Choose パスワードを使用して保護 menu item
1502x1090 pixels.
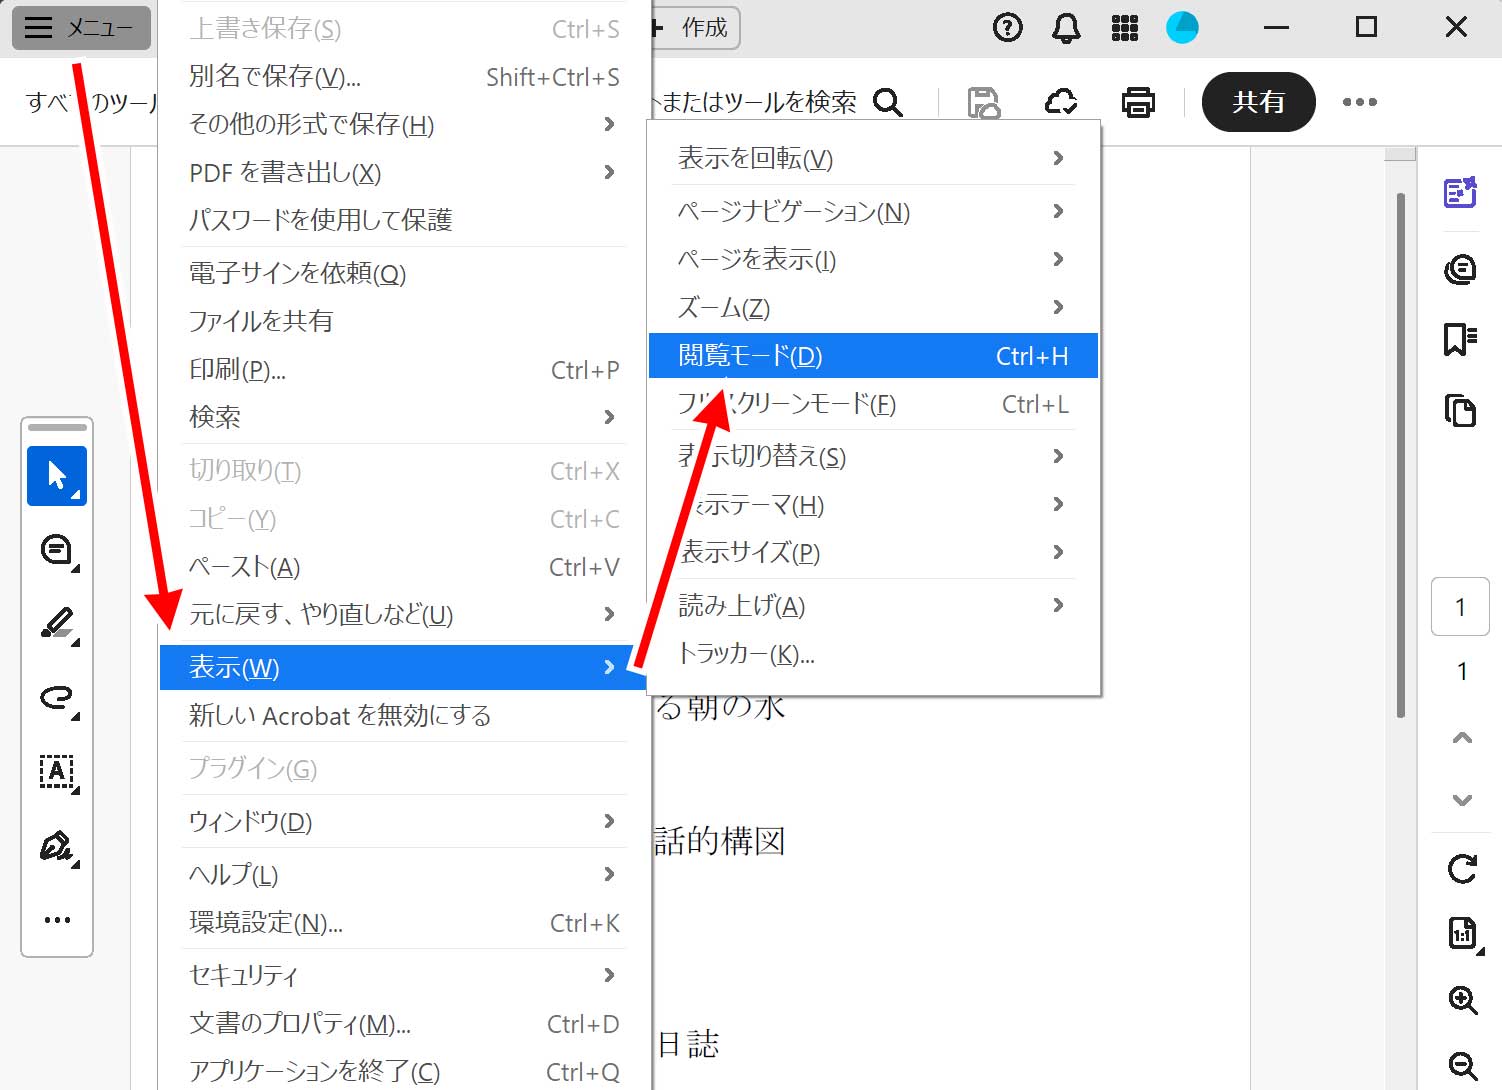tap(405, 220)
